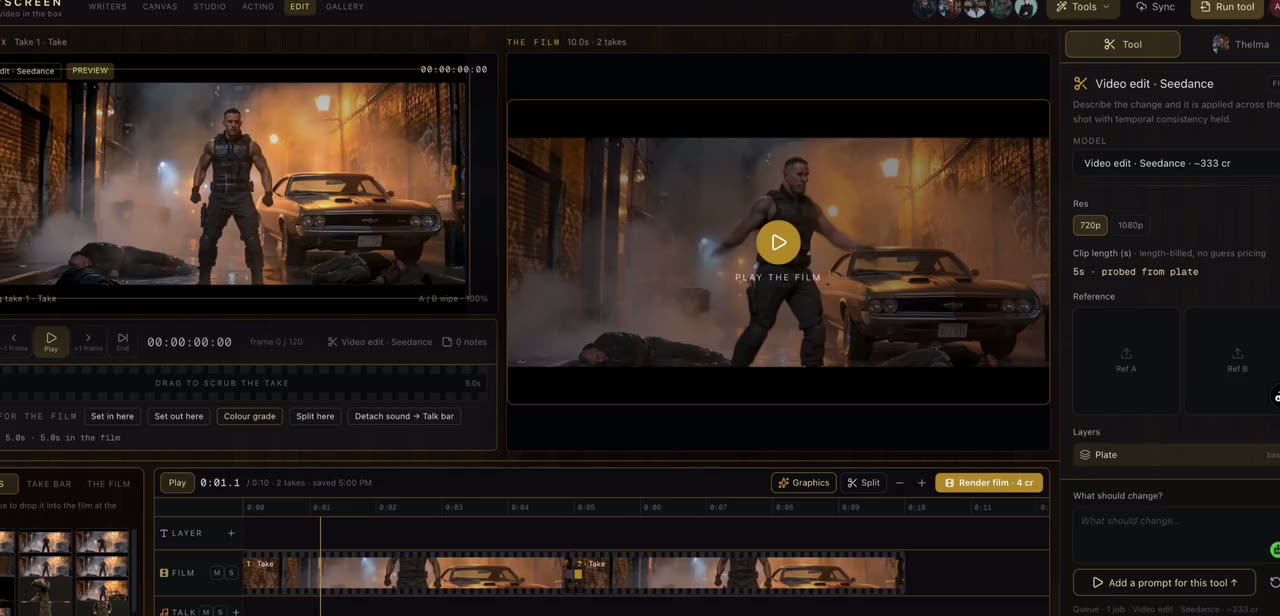The width and height of the screenshot is (1280, 616).
Task: Click Render film button
Action: (989, 483)
